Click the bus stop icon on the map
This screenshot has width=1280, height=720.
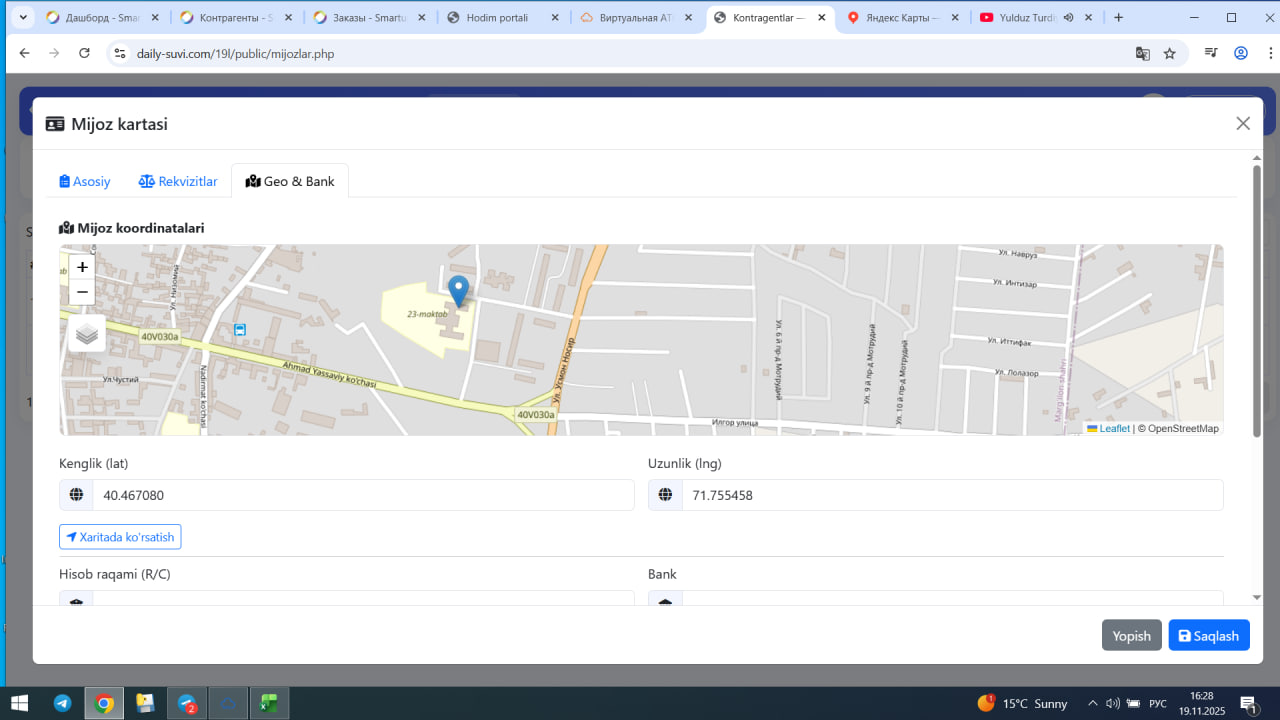coord(240,329)
